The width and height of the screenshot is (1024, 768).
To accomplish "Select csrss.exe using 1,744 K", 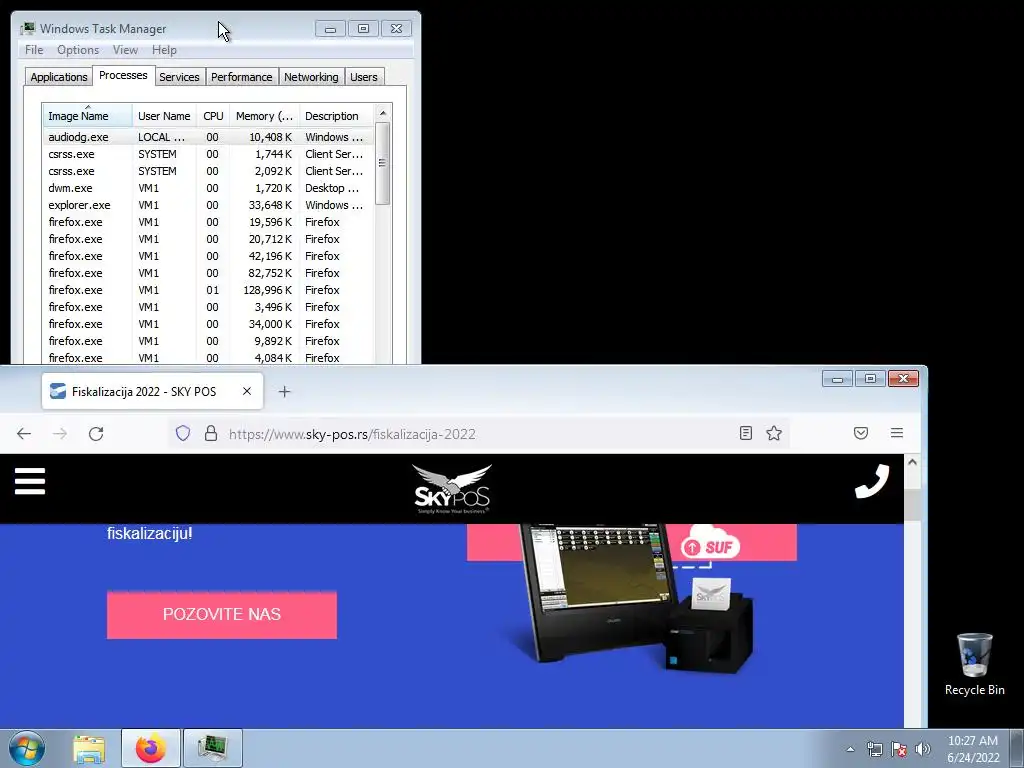I will click(208, 154).
